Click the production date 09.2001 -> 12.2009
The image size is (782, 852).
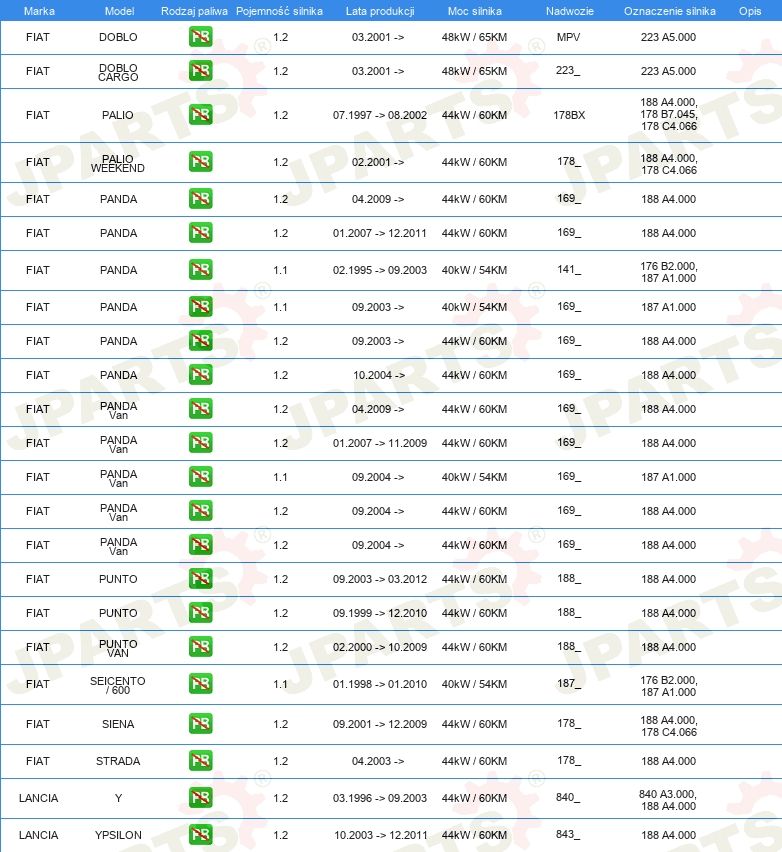pos(380,724)
